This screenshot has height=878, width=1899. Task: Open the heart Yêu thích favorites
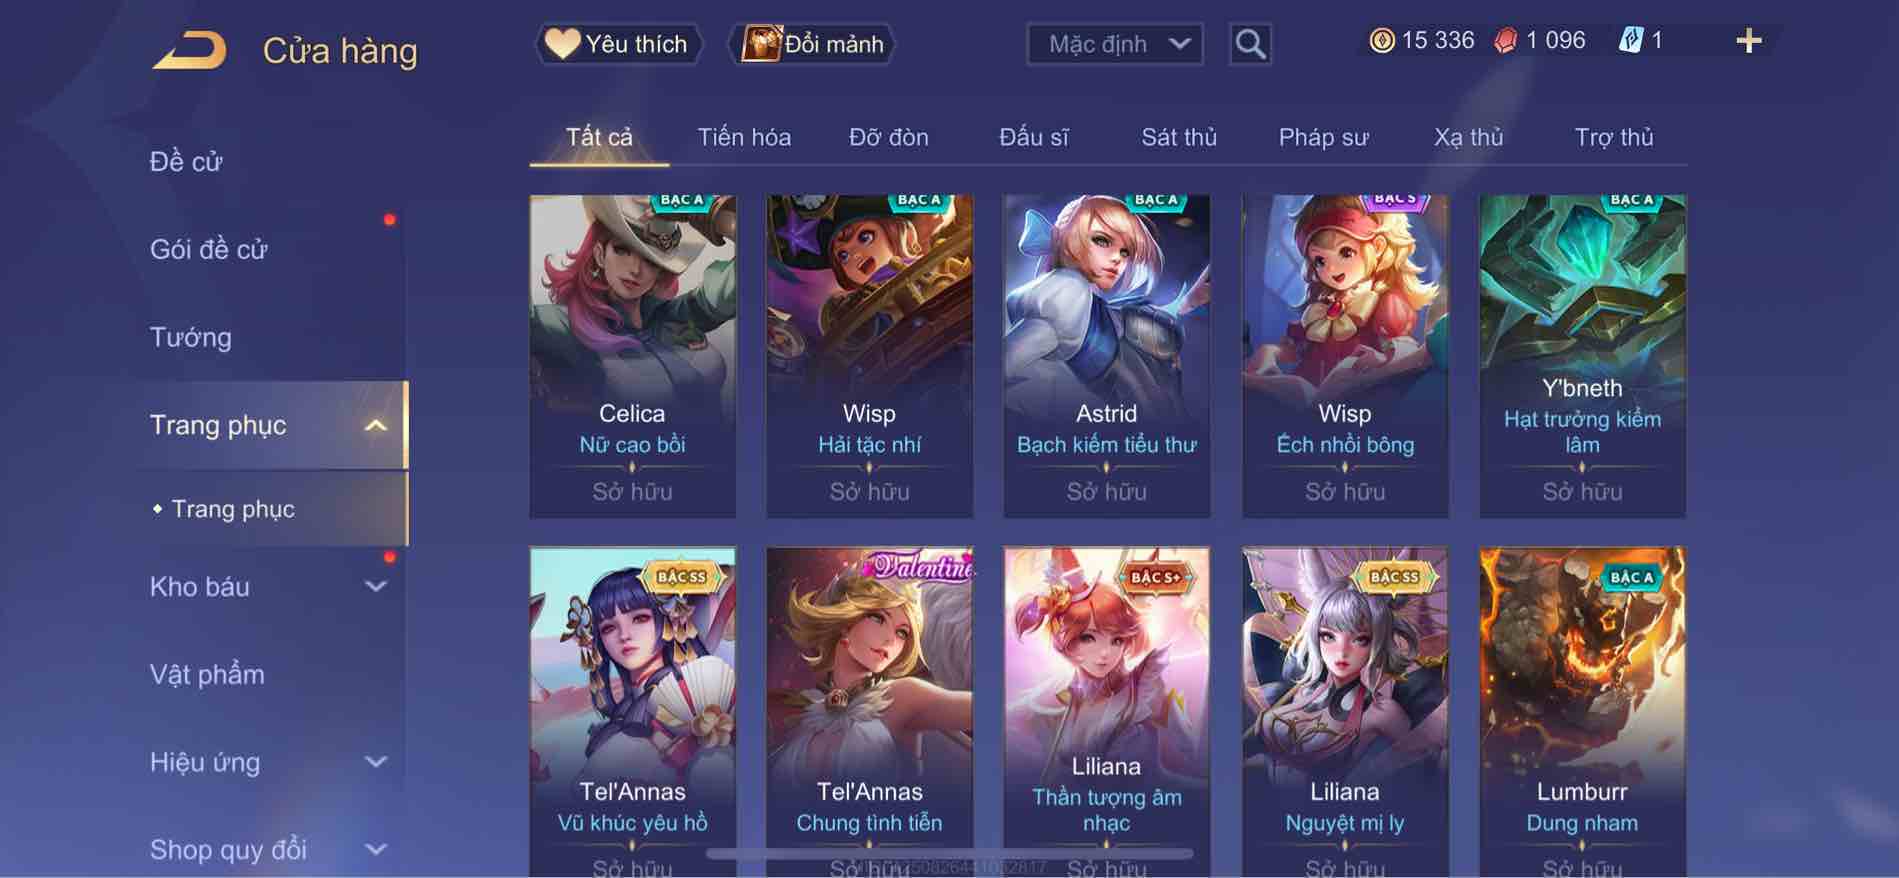click(617, 44)
